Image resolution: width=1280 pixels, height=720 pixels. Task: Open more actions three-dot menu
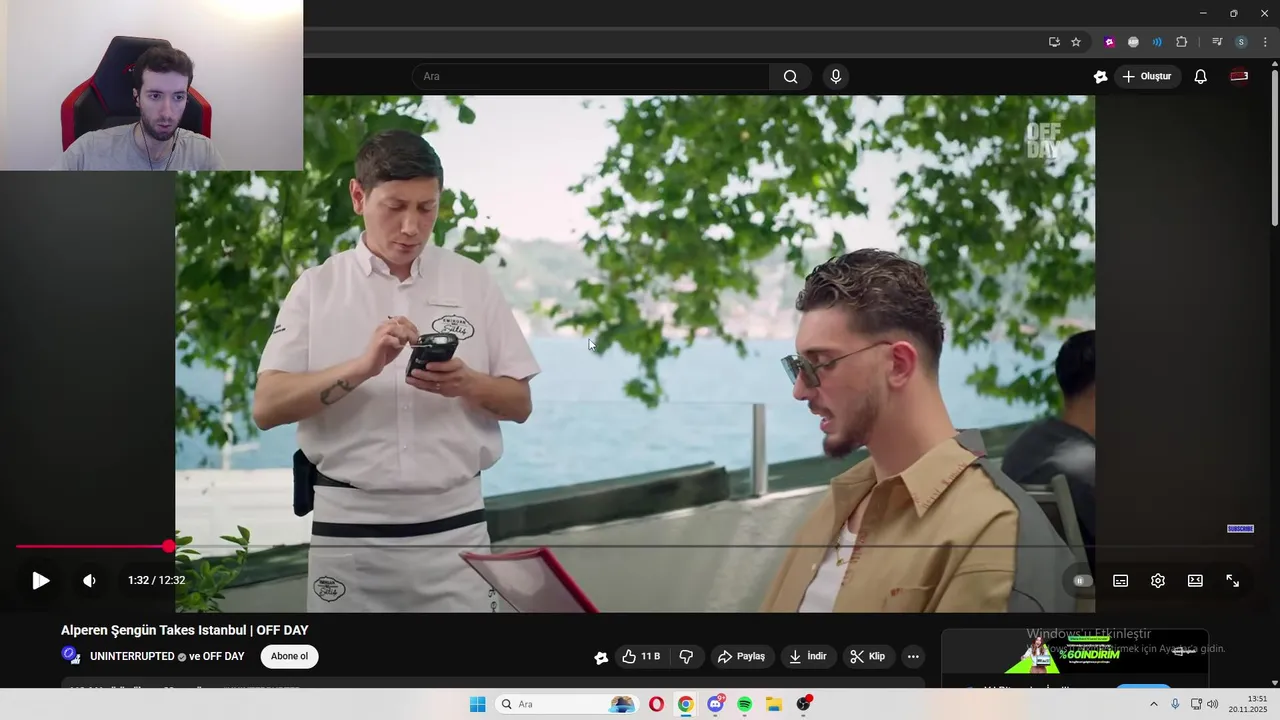pos(913,657)
